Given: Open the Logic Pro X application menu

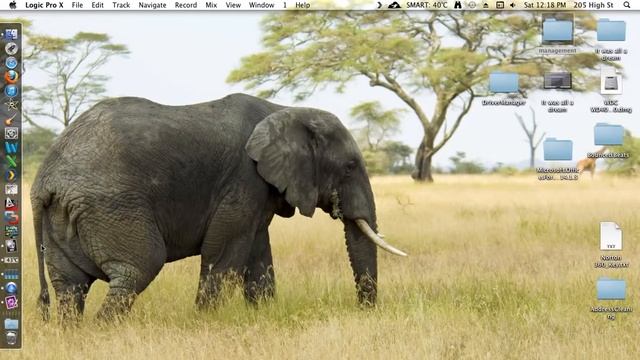Looking at the screenshot, I should (x=44, y=5).
